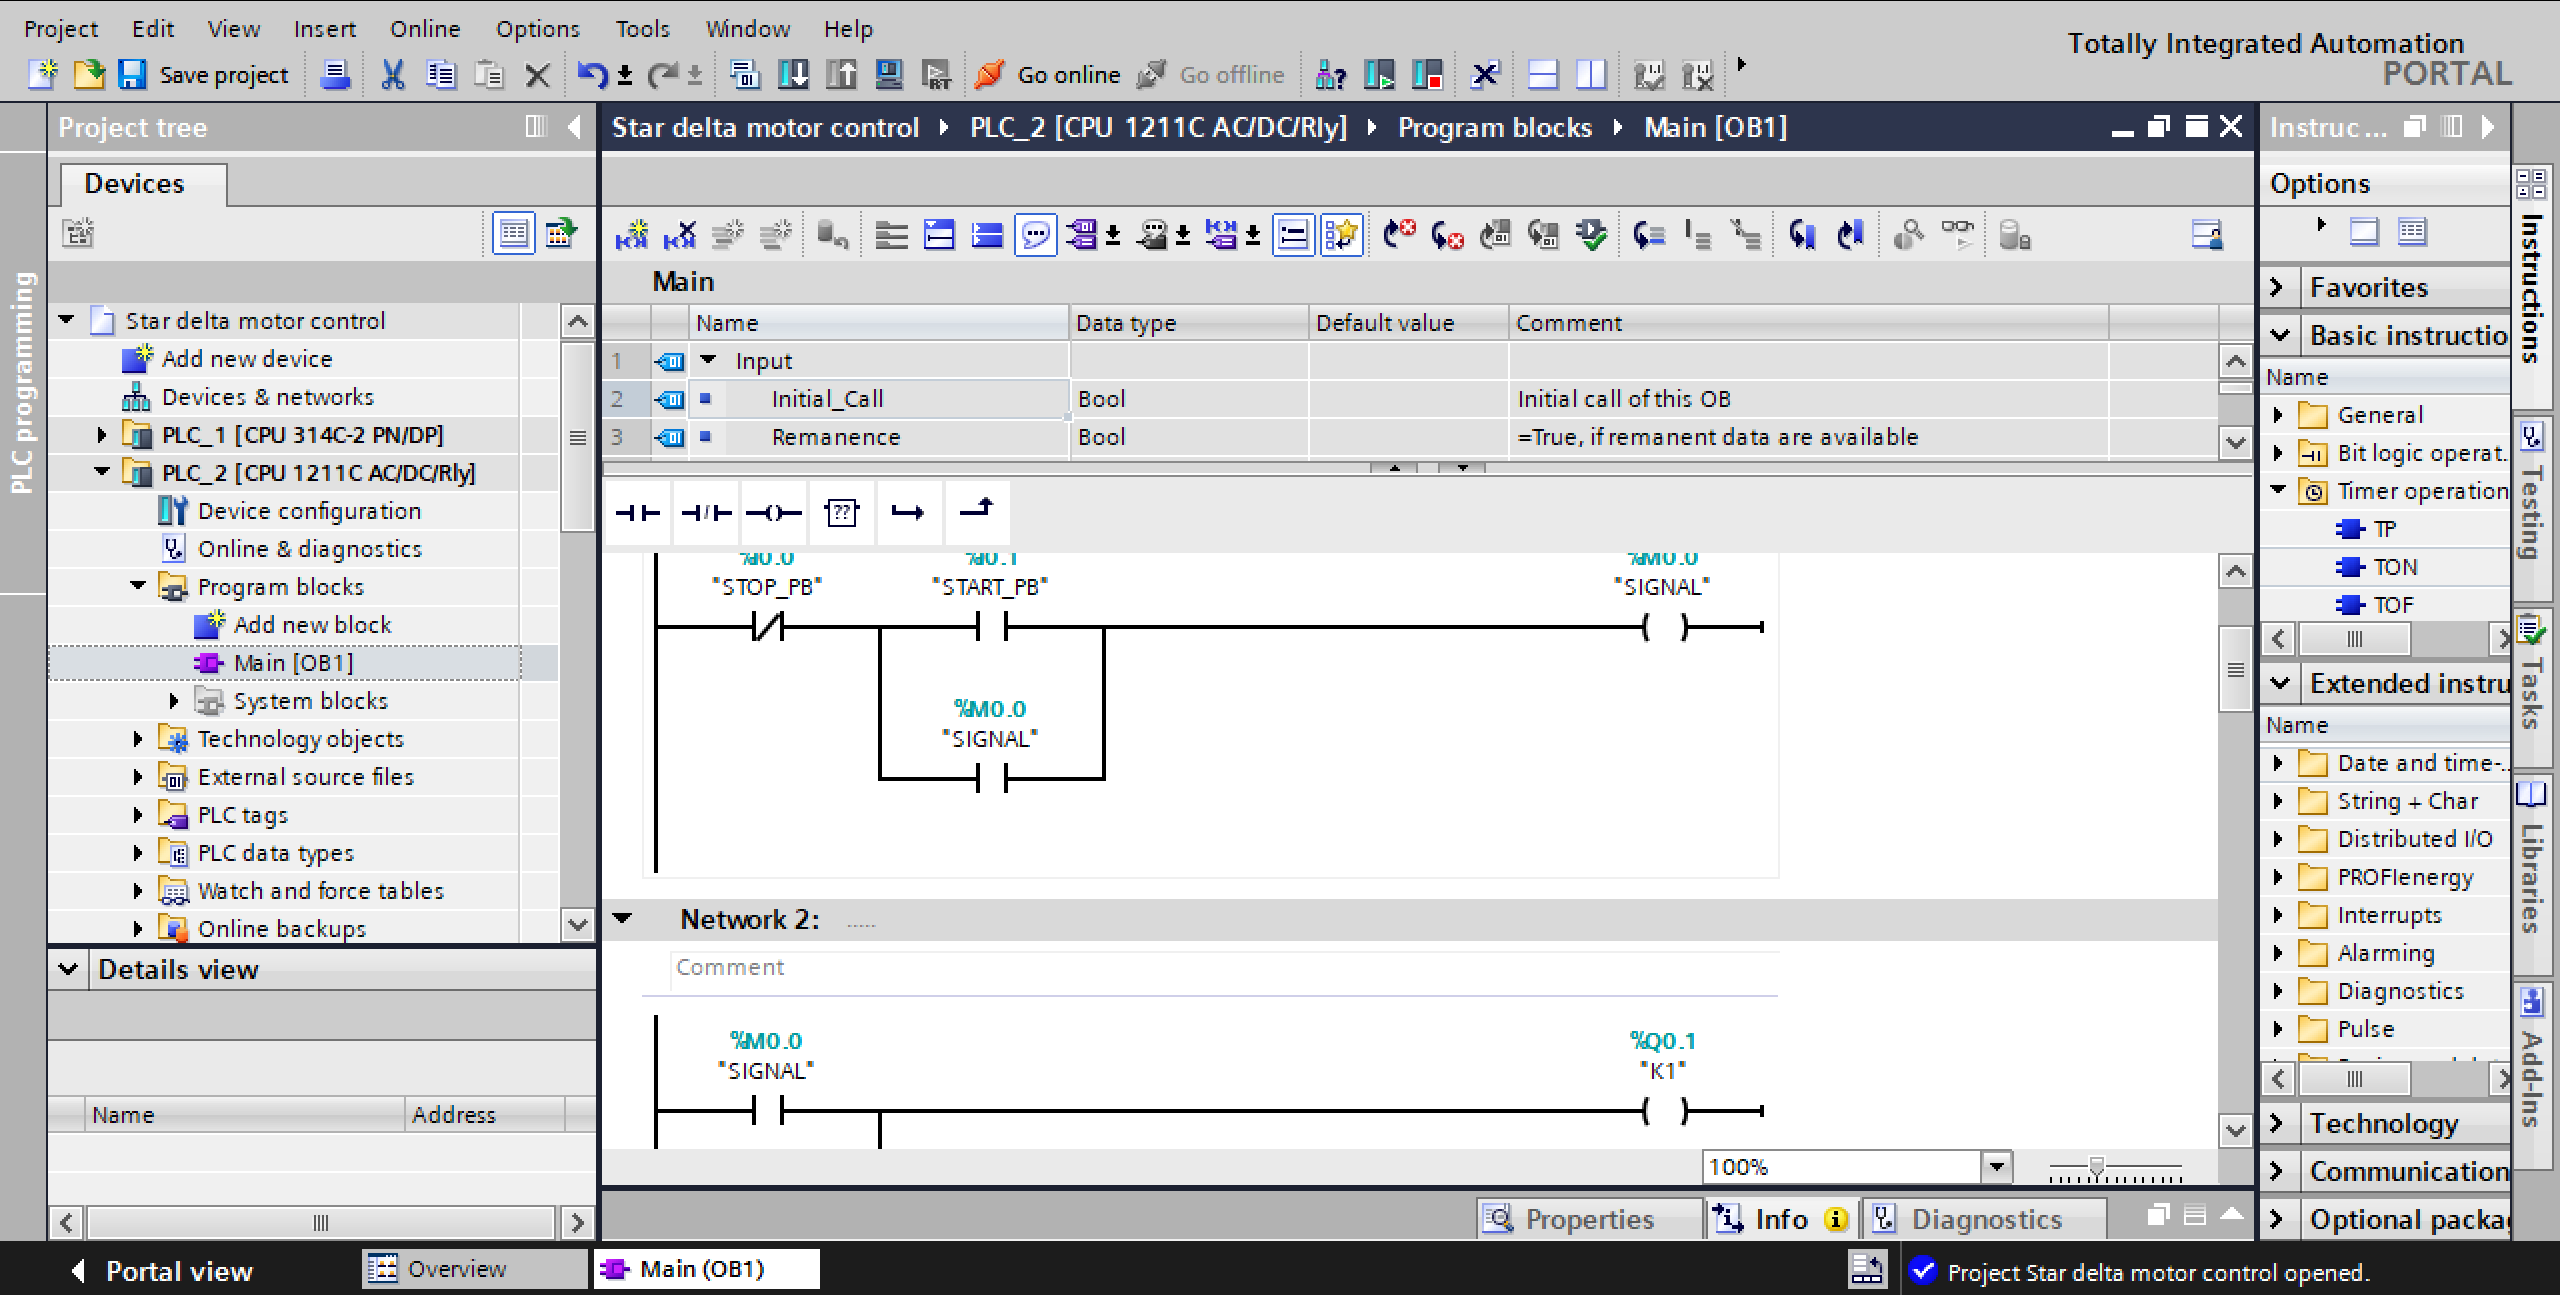This screenshot has width=2560, height=1295.
Task: Expand Bit logic operations folder
Action: pos(2279,453)
